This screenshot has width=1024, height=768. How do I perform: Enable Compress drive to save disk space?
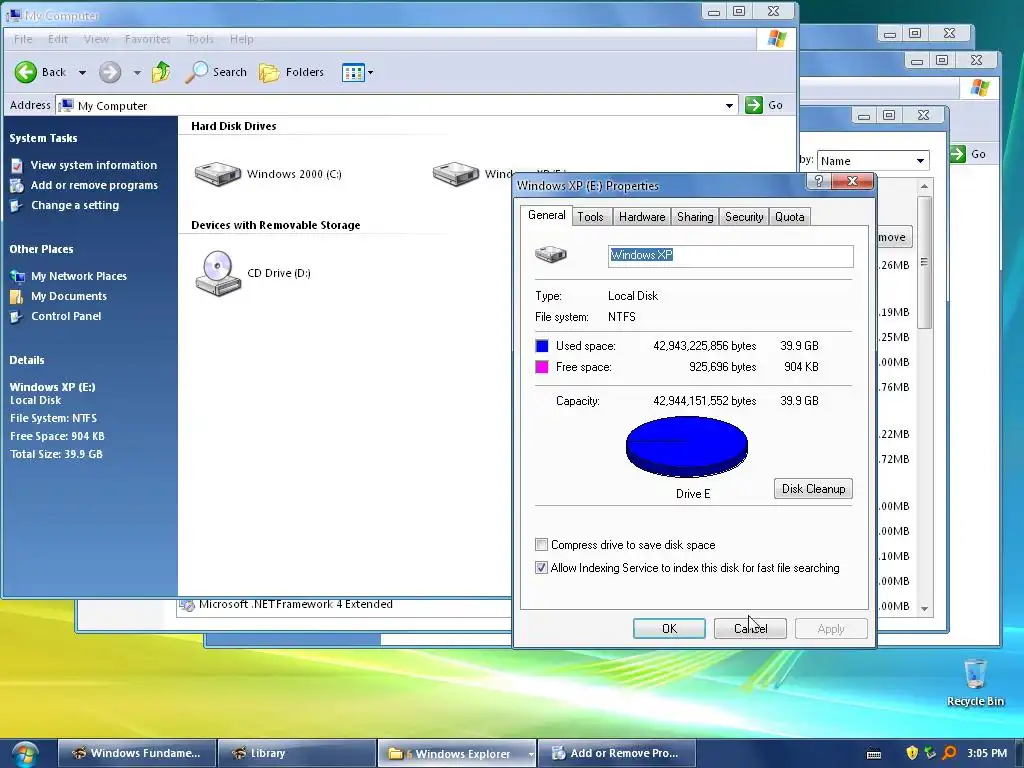pyautogui.click(x=541, y=545)
